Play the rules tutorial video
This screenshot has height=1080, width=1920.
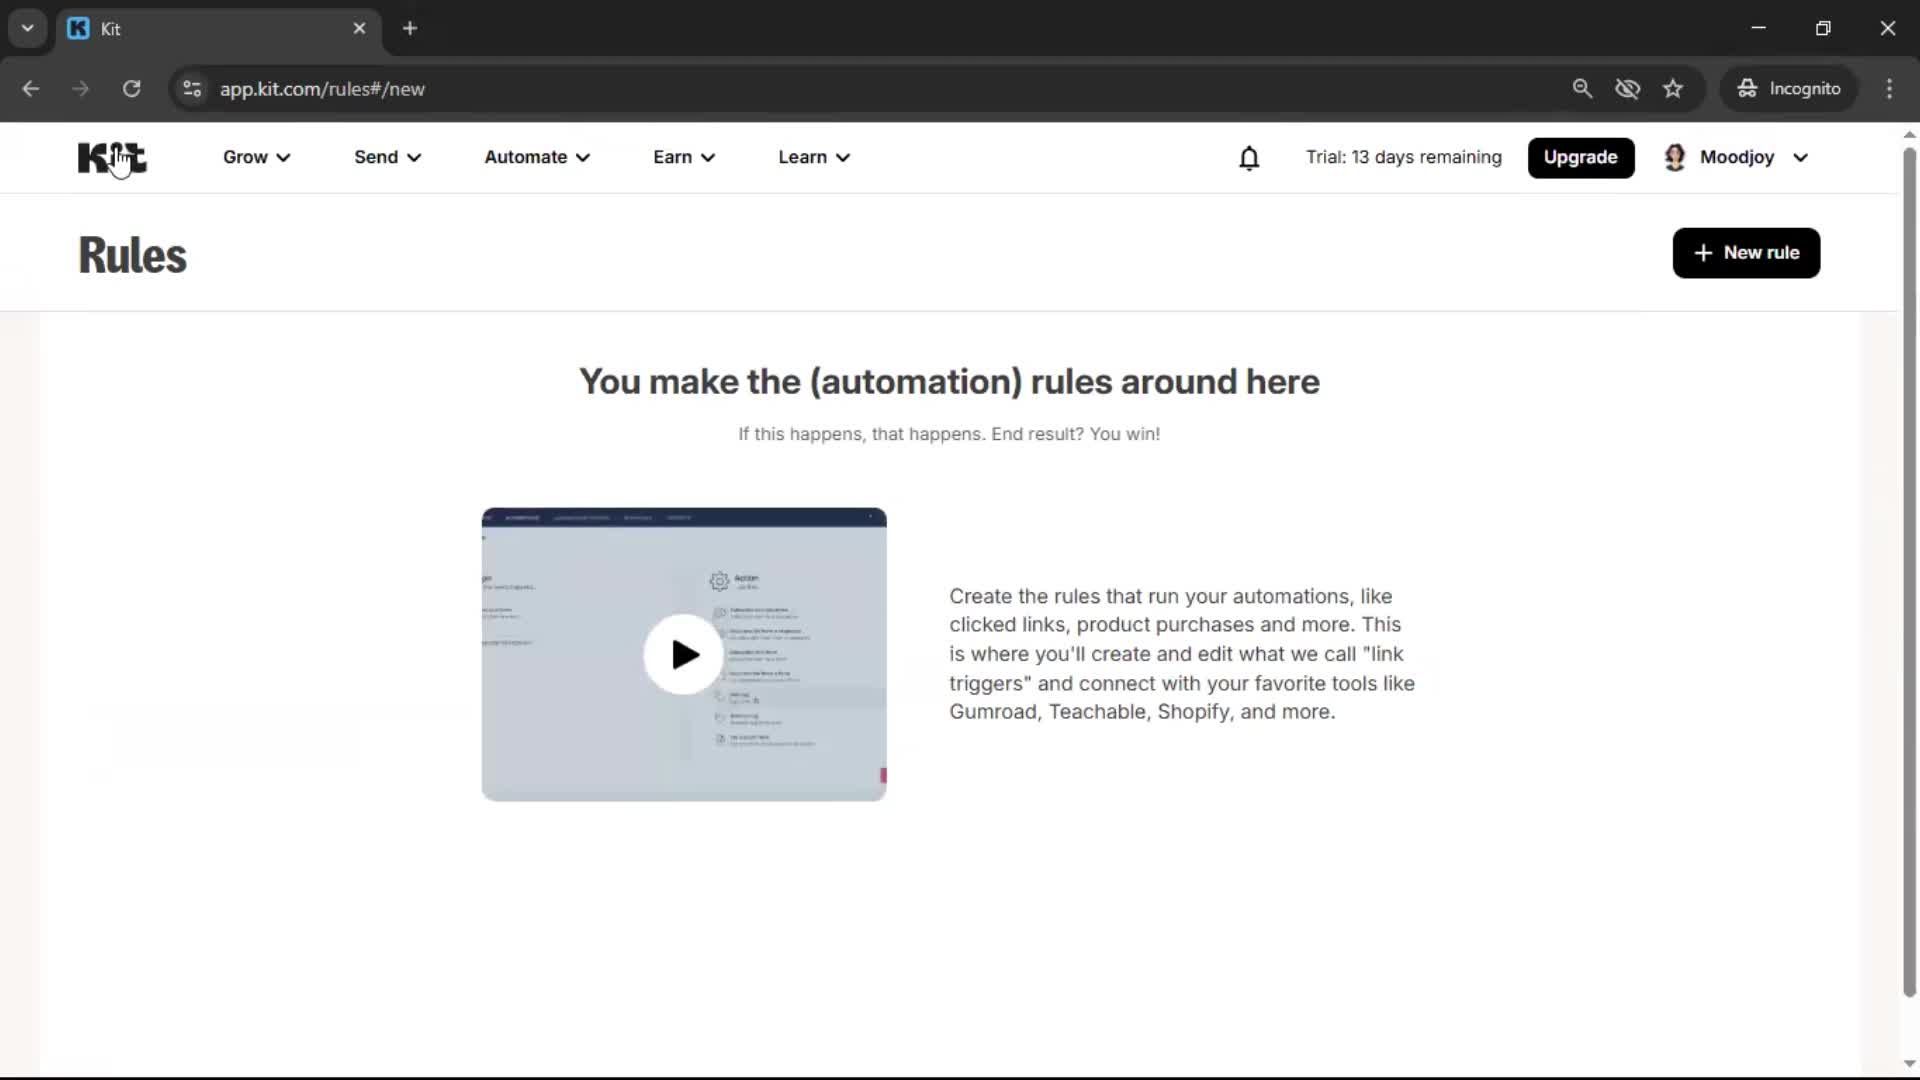point(683,654)
